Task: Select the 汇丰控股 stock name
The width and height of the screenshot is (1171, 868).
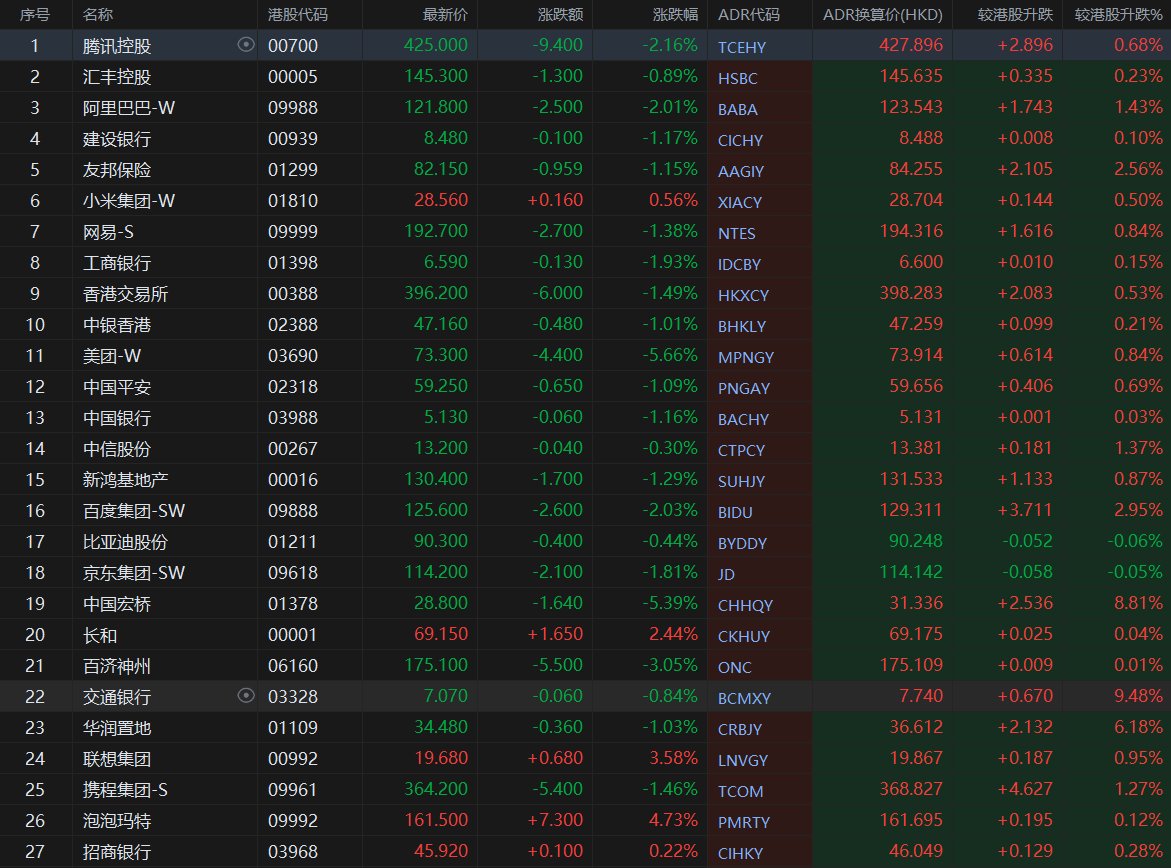Action: click(x=117, y=77)
